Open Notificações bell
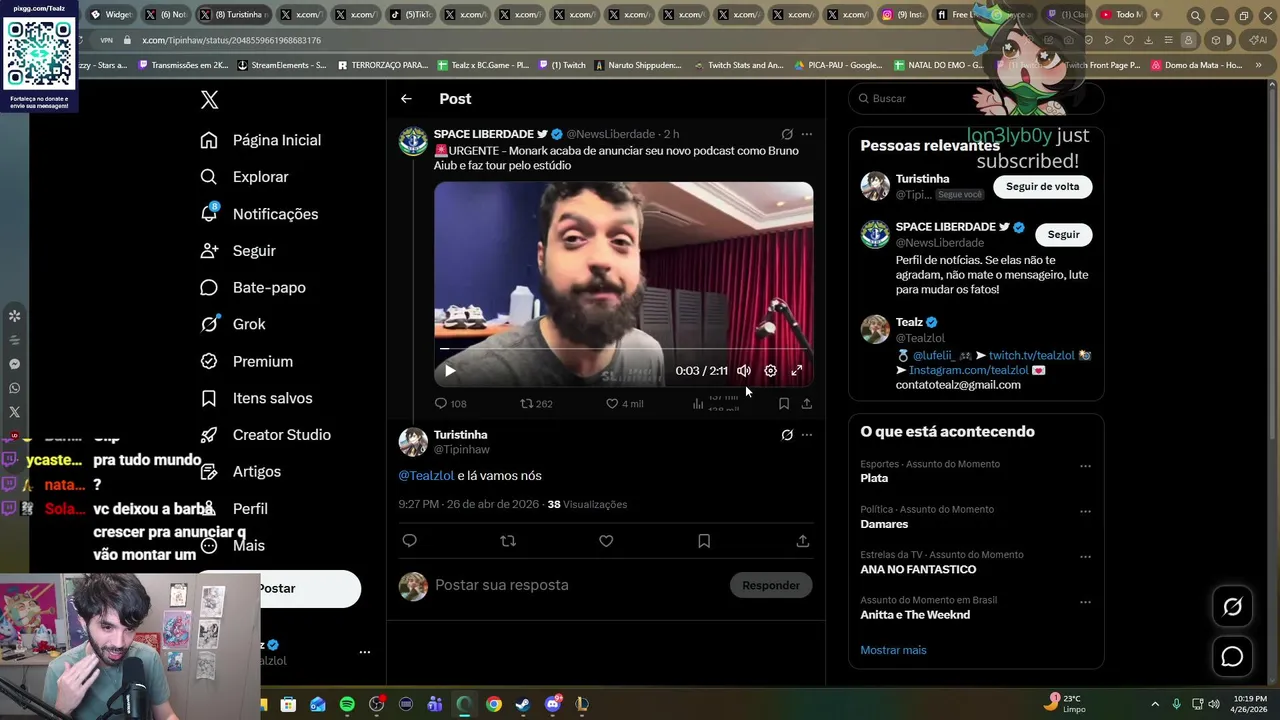1280x720 pixels. [259, 214]
